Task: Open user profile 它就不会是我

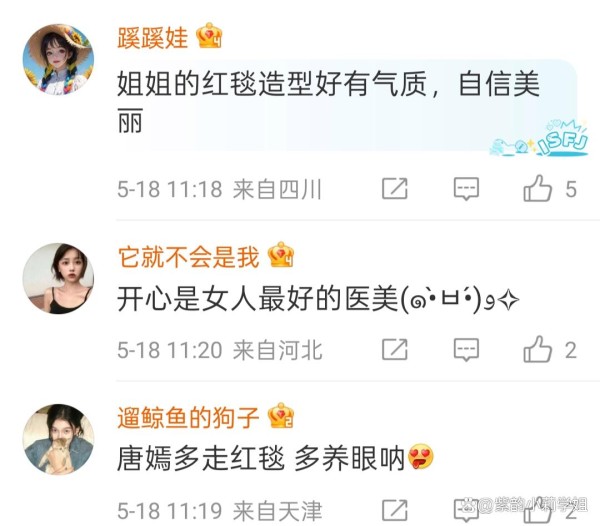Action: [x=188, y=256]
